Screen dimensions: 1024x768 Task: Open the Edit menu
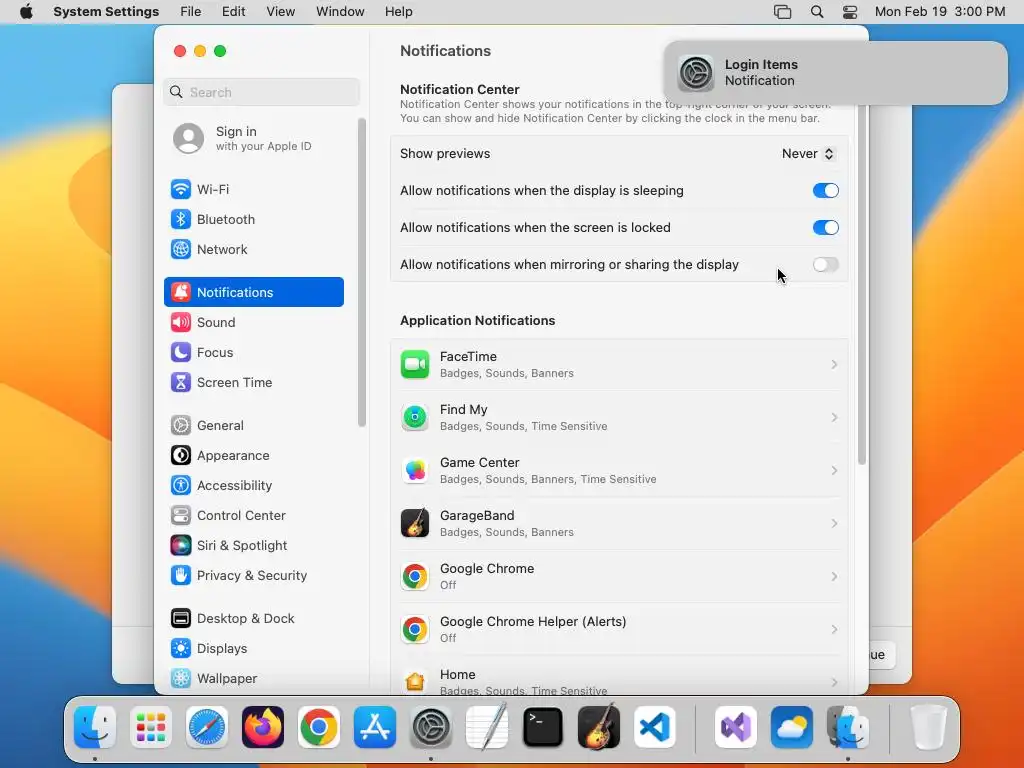tap(233, 12)
